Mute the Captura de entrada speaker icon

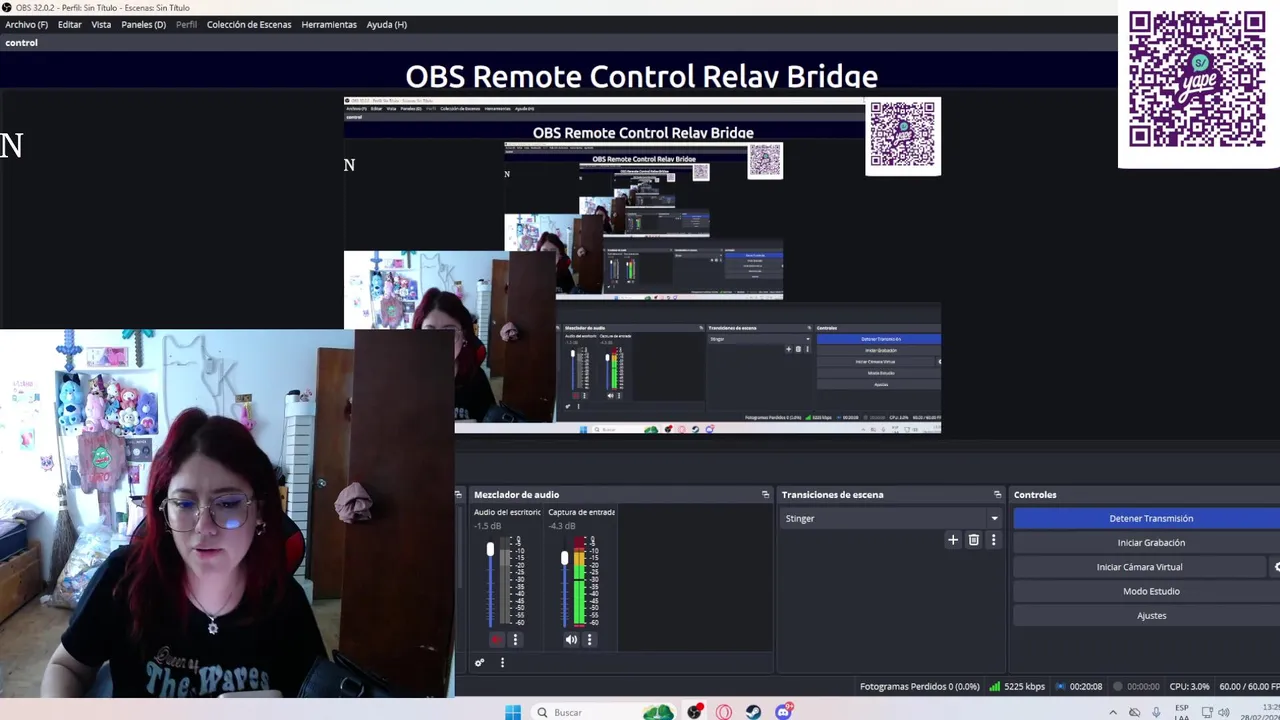pyautogui.click(x=571, y=640)
